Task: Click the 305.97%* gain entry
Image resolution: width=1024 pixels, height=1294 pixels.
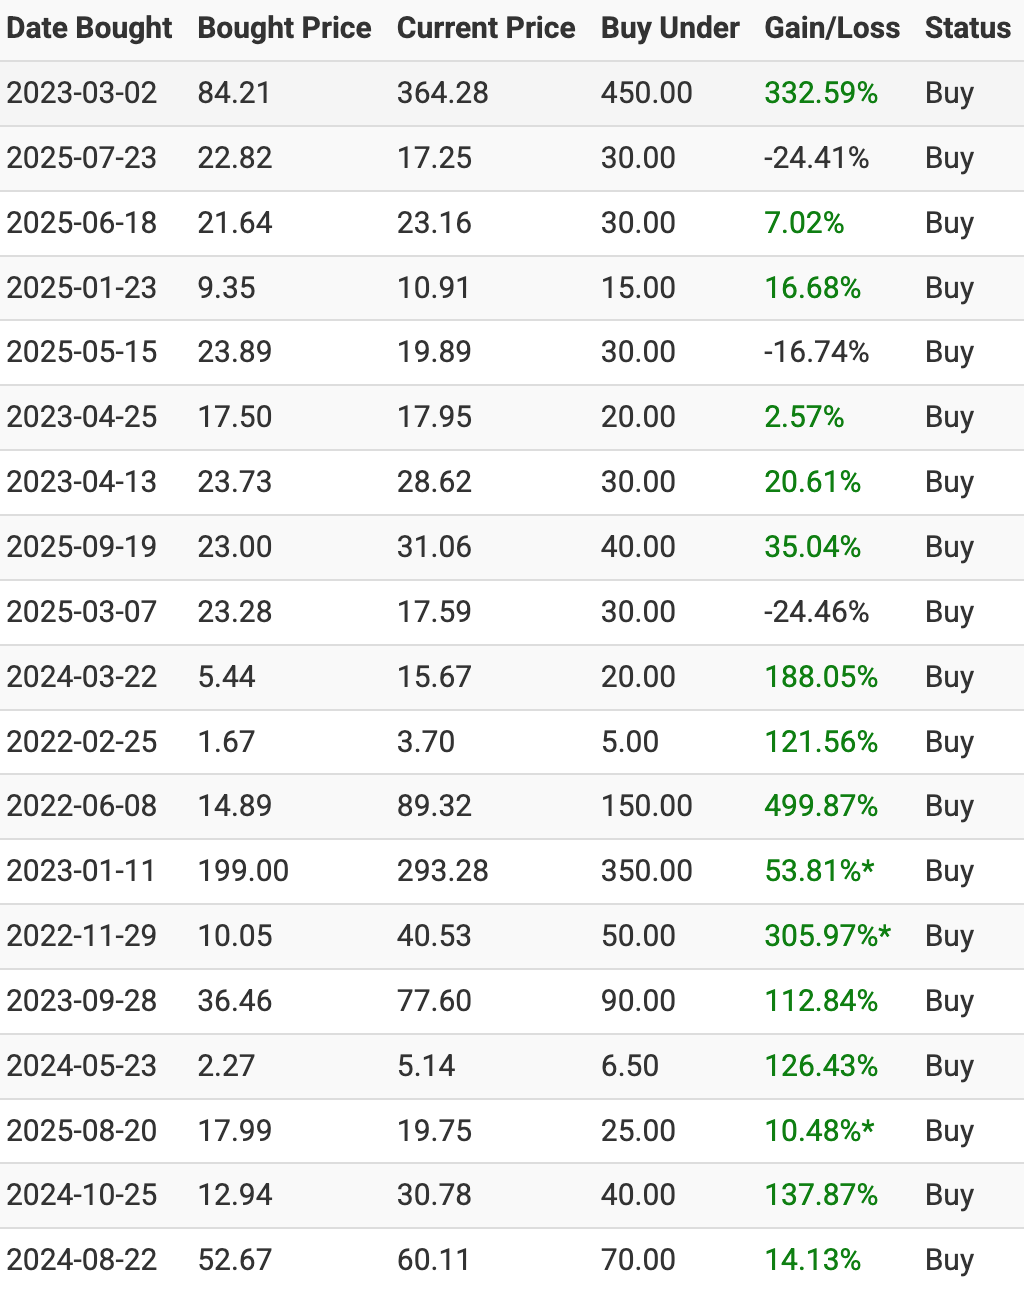Action: coord(827,936)
